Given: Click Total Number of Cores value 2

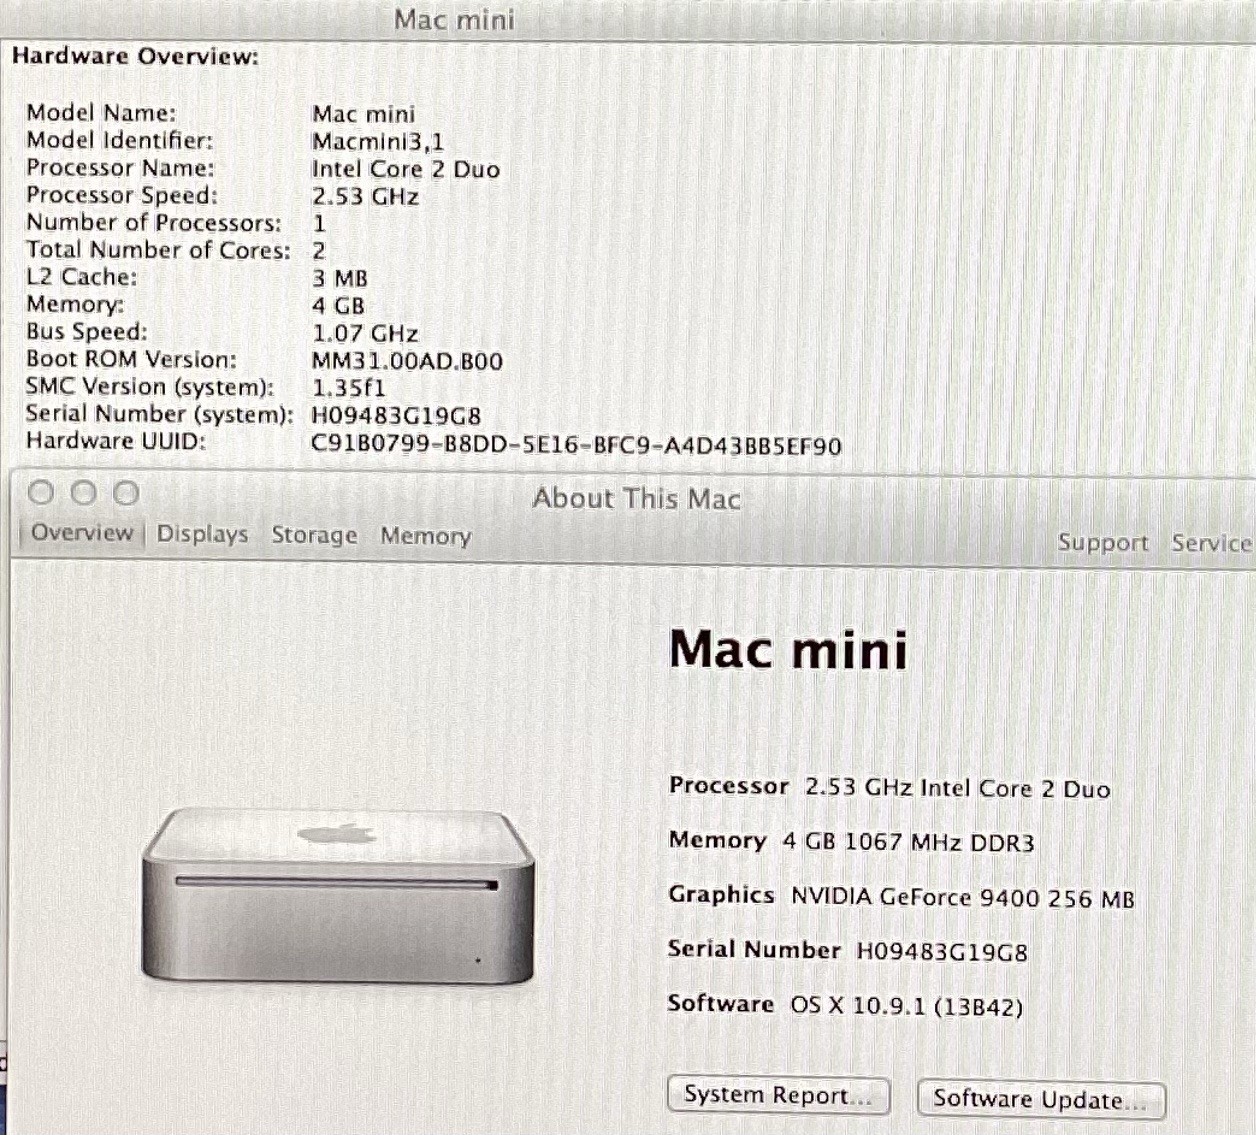Looking at the screenshot, I should coord(318,251).
